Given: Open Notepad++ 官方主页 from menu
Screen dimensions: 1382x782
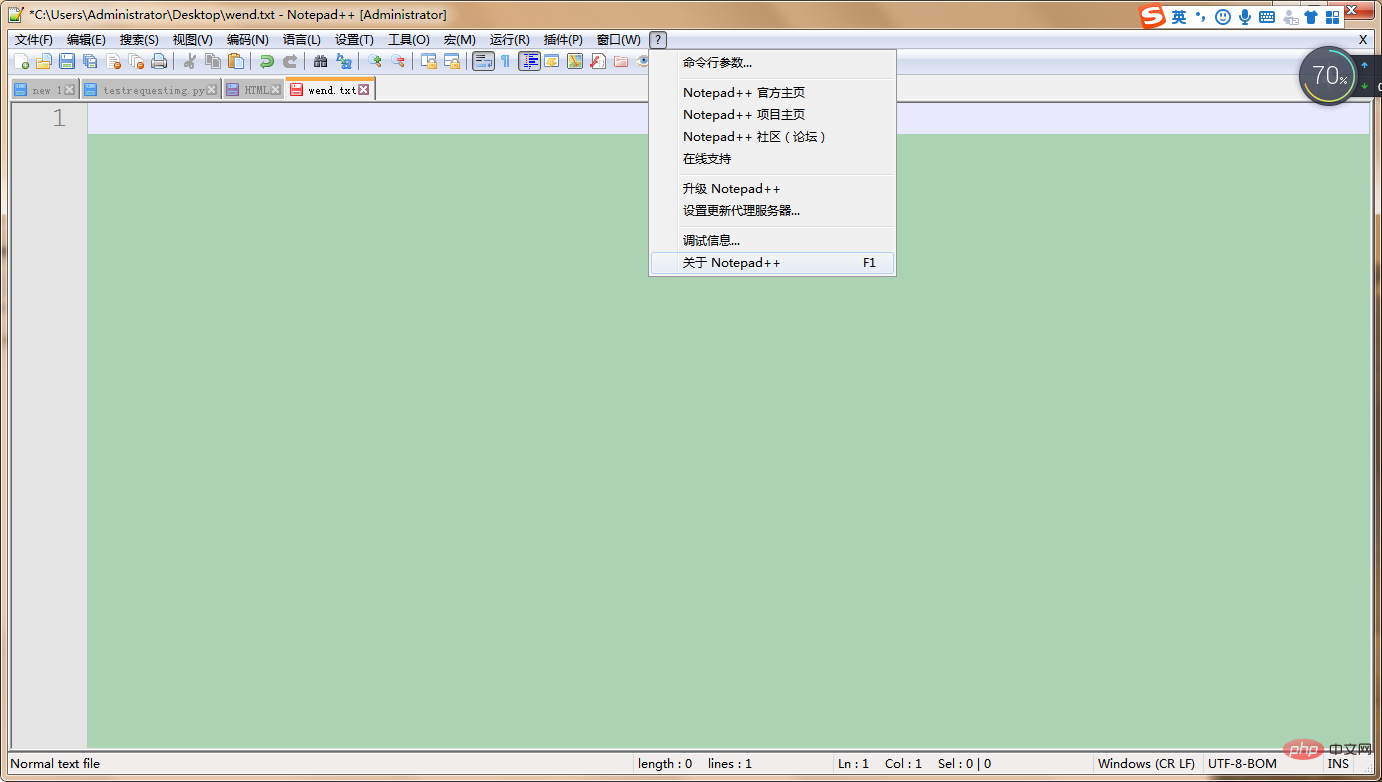Looking at the screenshot, I should click(x=772, y=93).
